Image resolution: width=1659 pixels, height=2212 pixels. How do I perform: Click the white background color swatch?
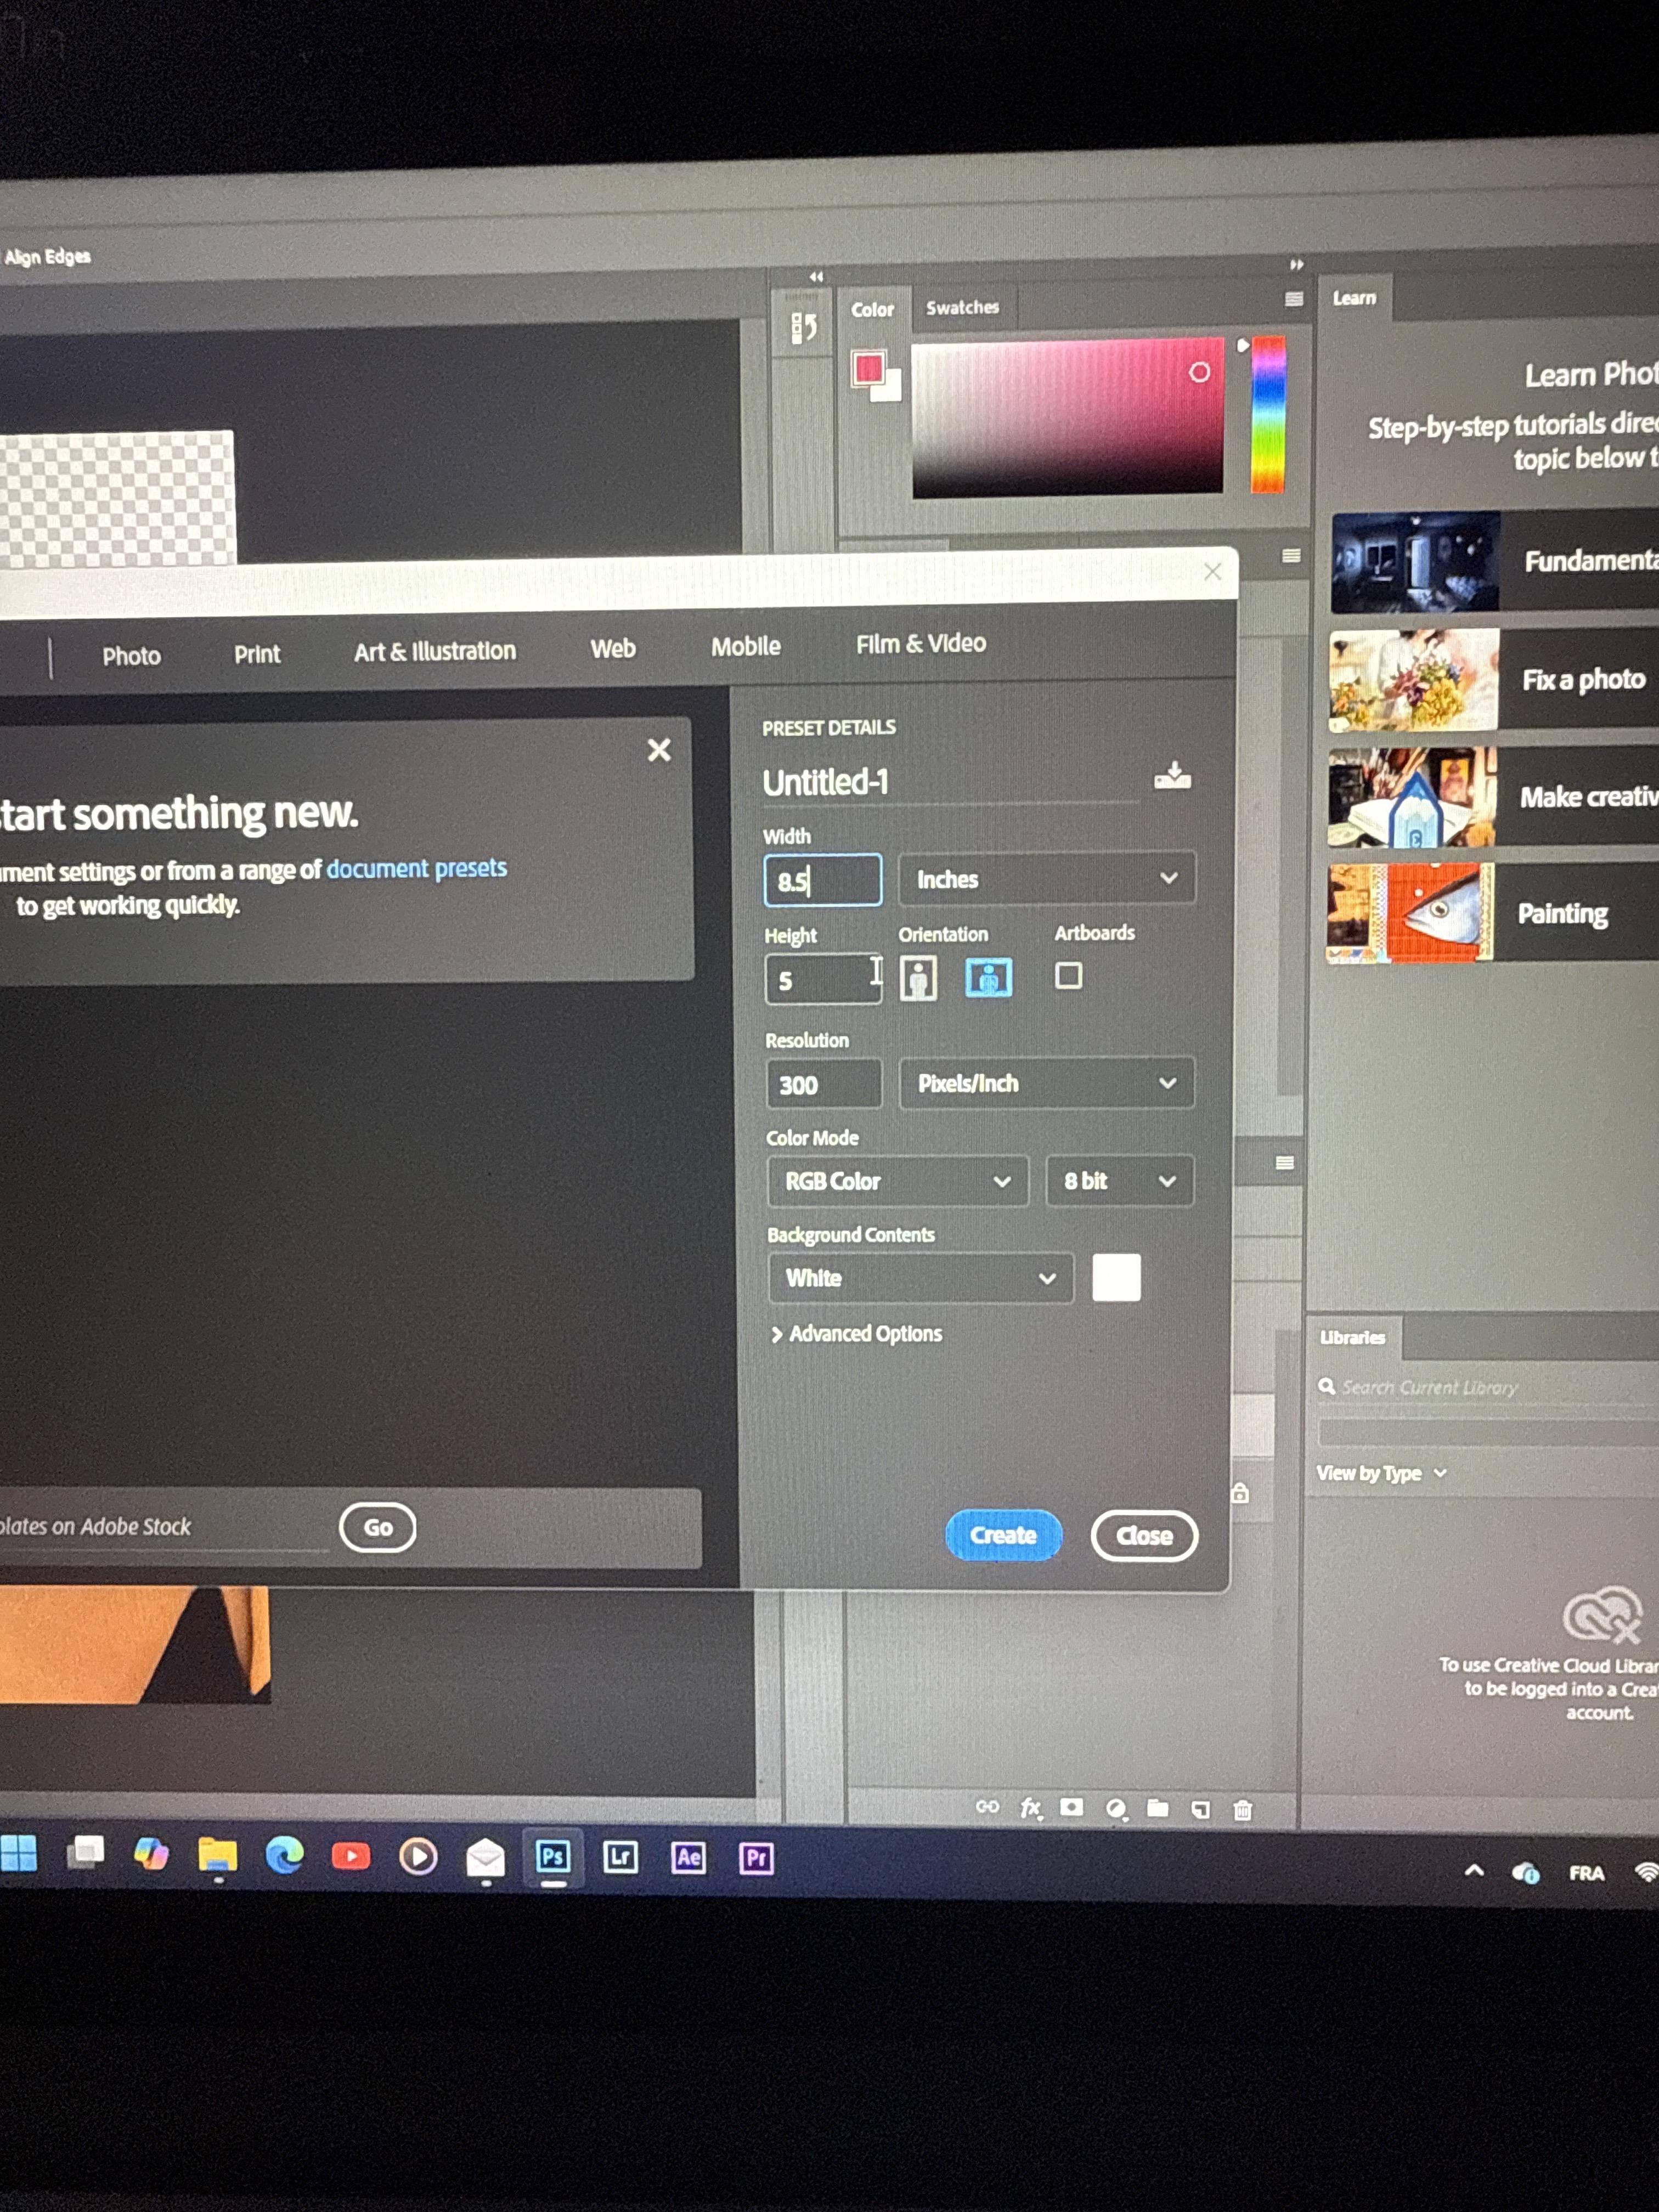pyautogui.click(x=1116, y=1278)
